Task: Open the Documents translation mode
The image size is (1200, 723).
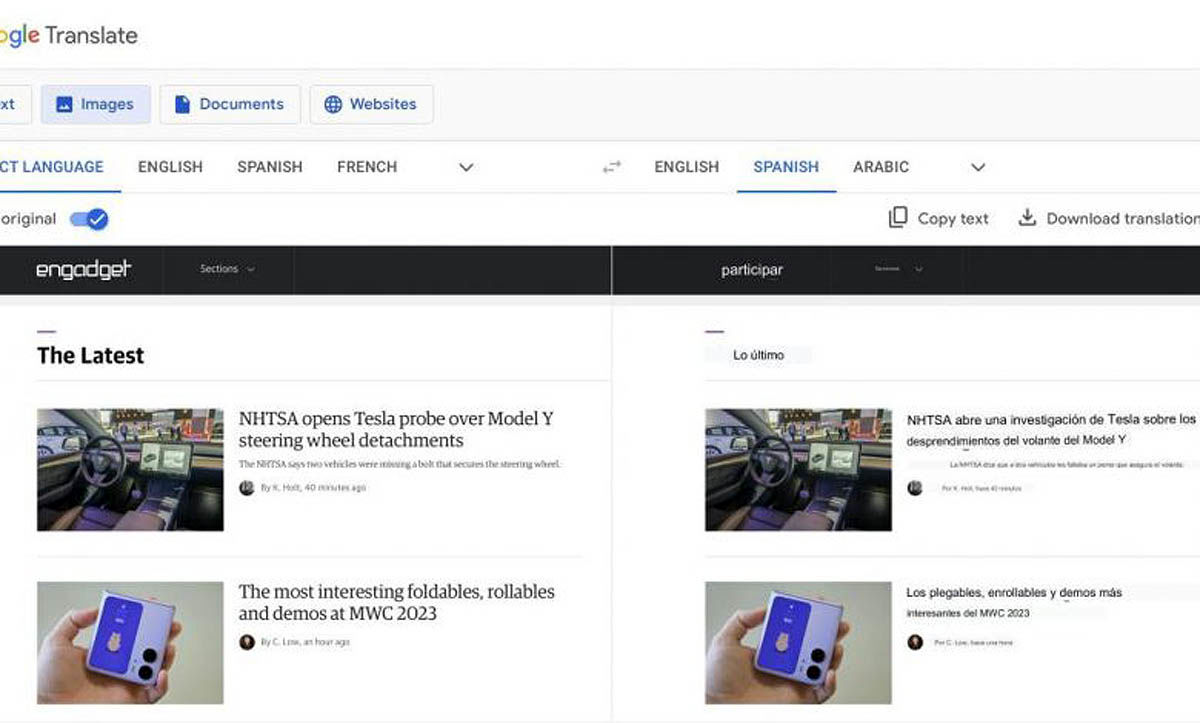Action: tap(229, 104)
